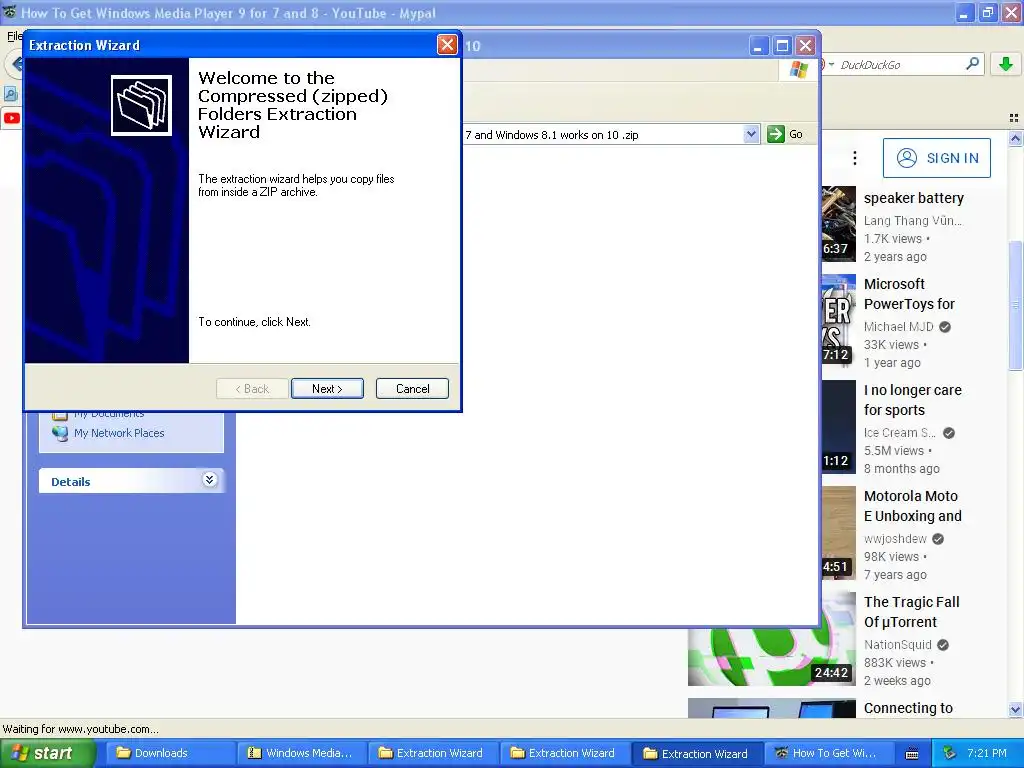1024x768 pixels.
Task: Click the green Go arrow button
Action: (775, 134)
